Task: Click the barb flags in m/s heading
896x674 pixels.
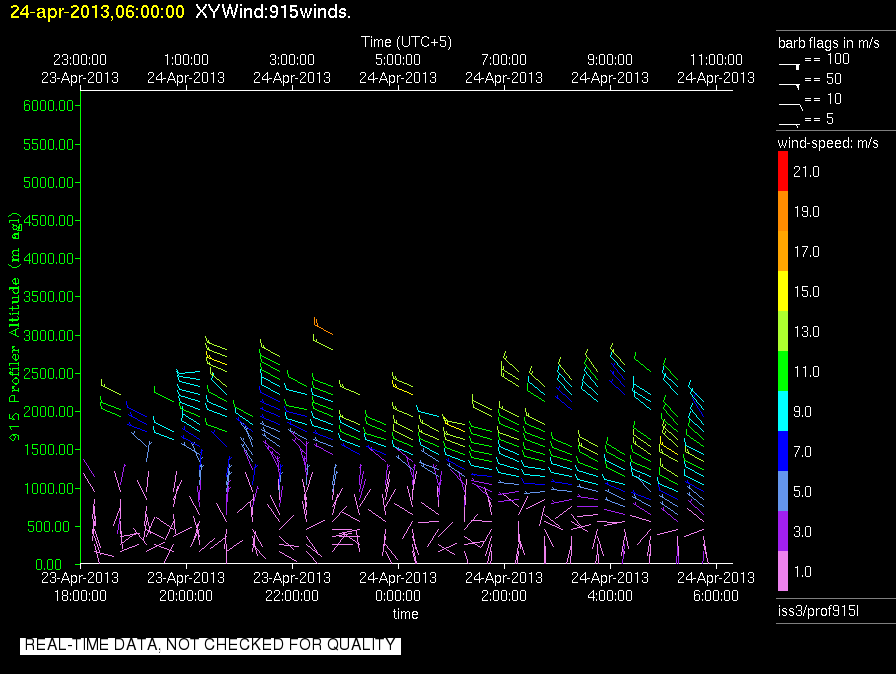Action: (829, 43)
